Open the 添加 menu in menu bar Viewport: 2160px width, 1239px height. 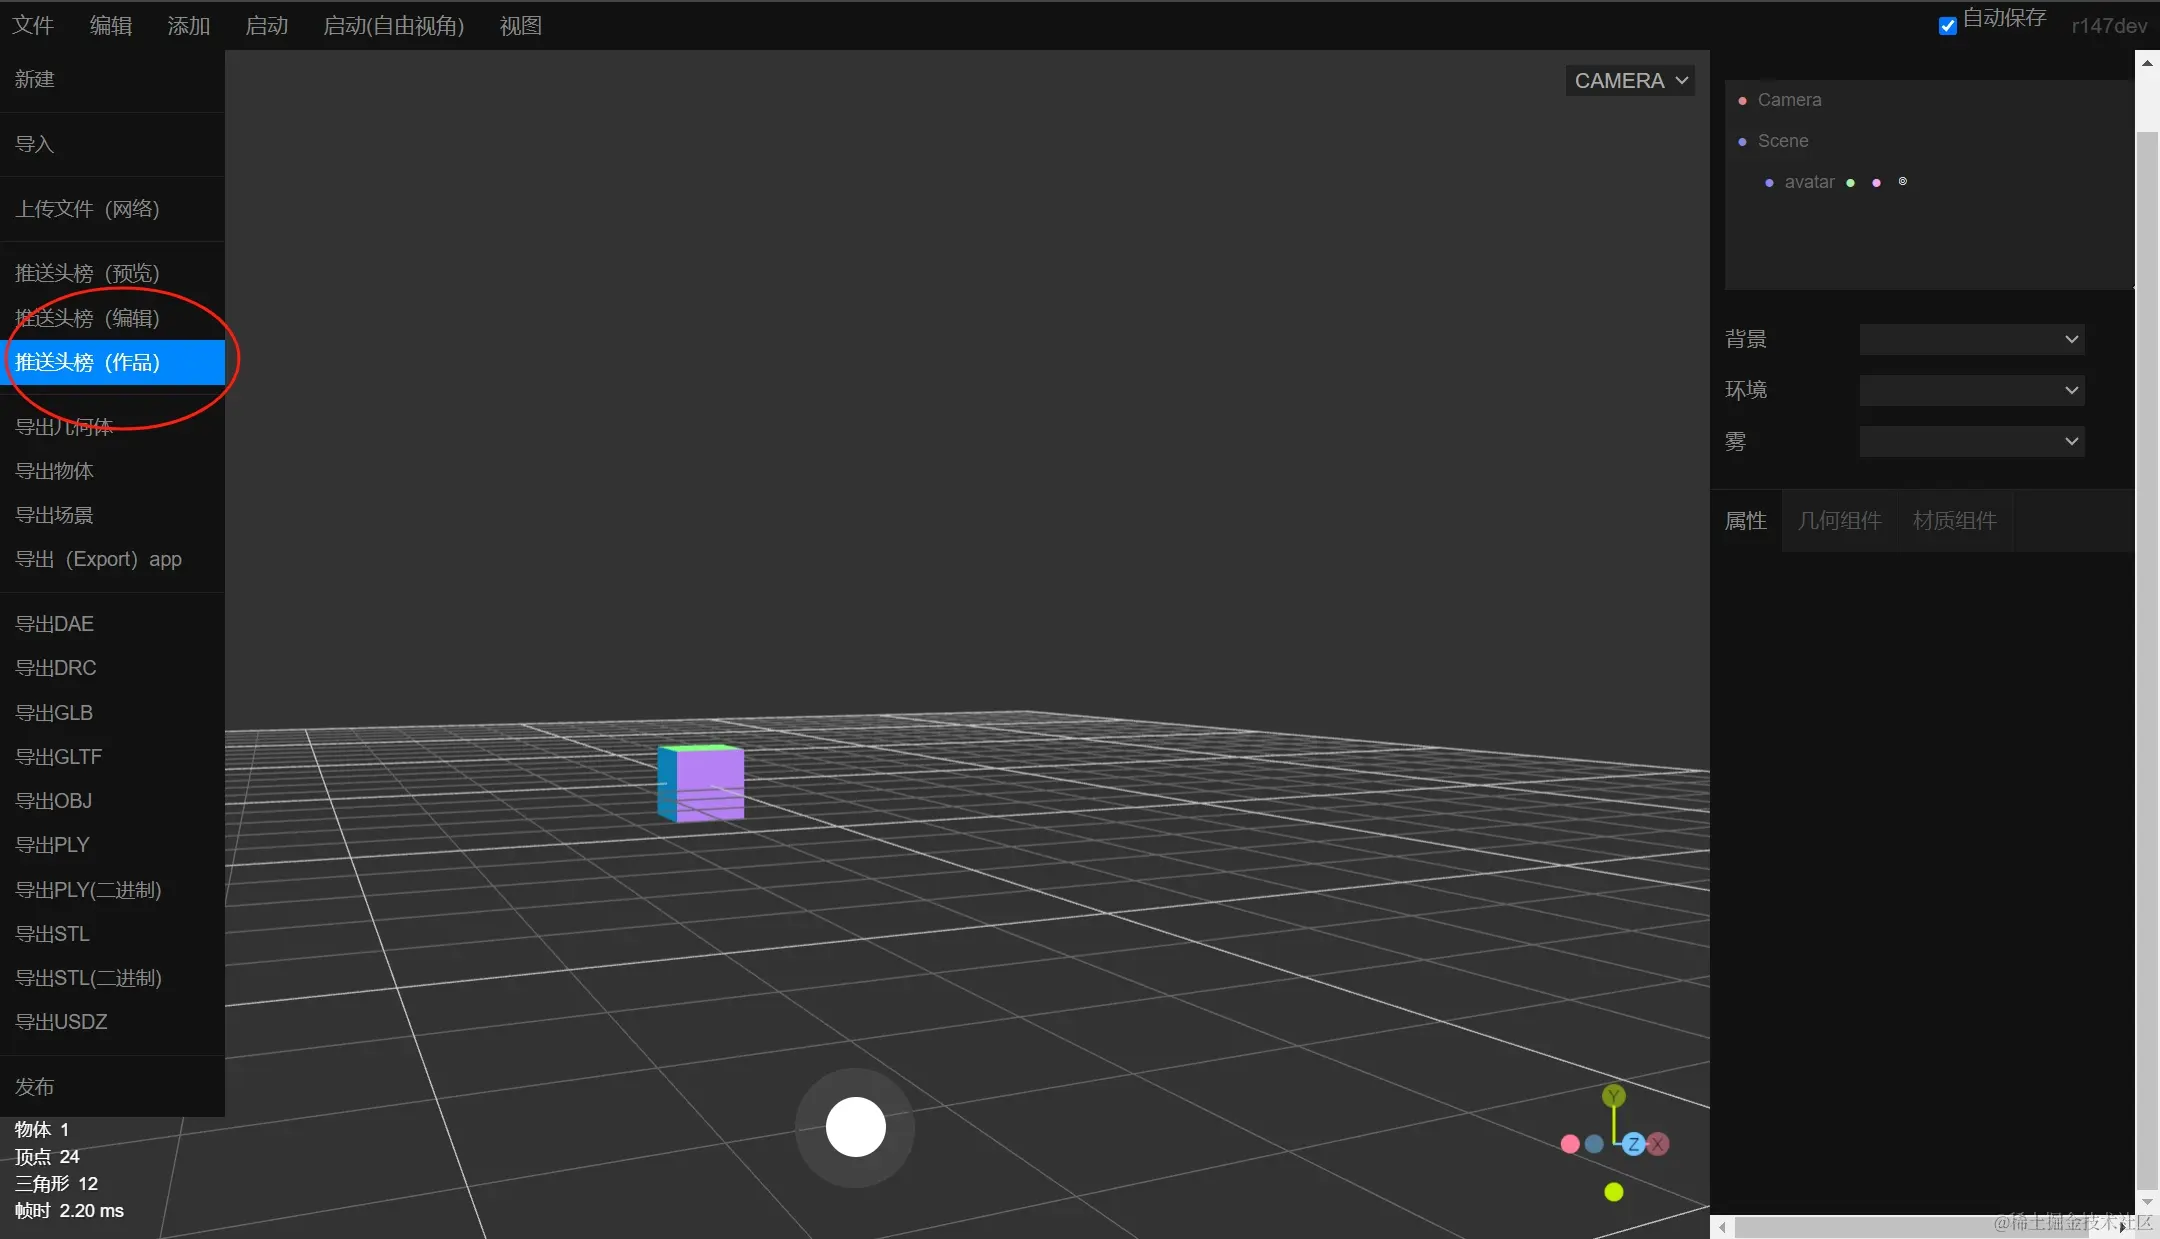click(188, 26)
